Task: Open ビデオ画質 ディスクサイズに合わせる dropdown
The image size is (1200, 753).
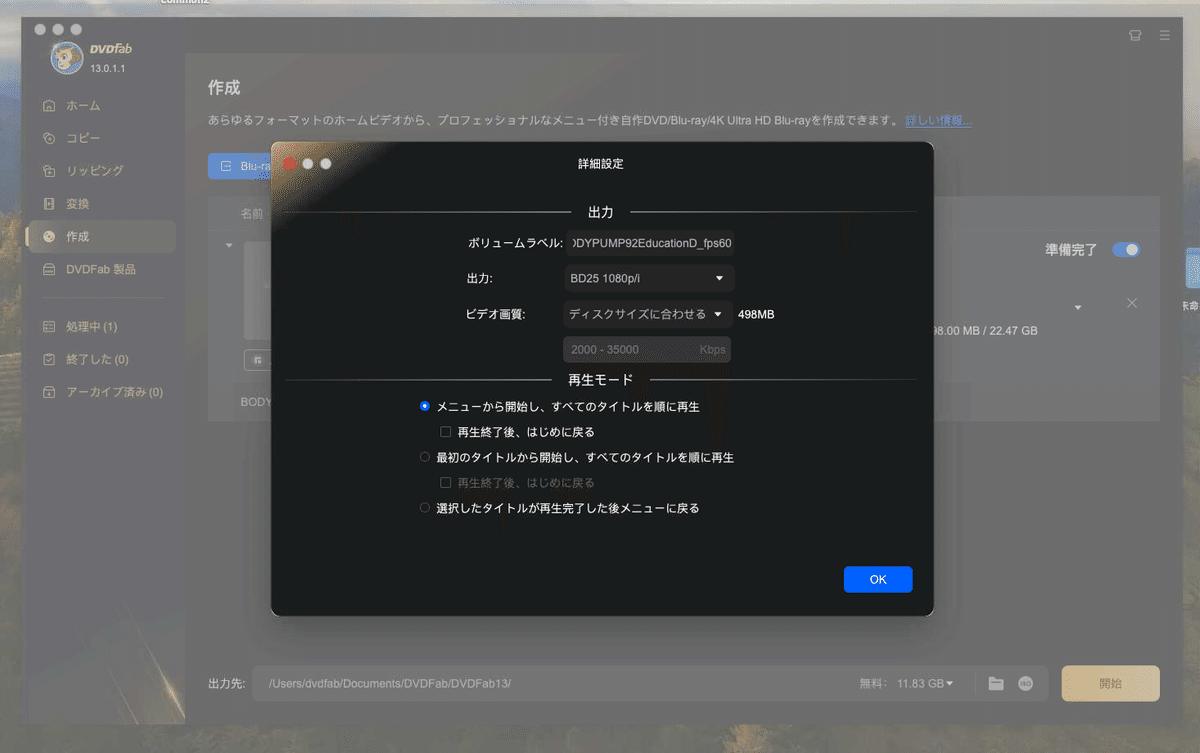Action: click(x=648, y=314)
